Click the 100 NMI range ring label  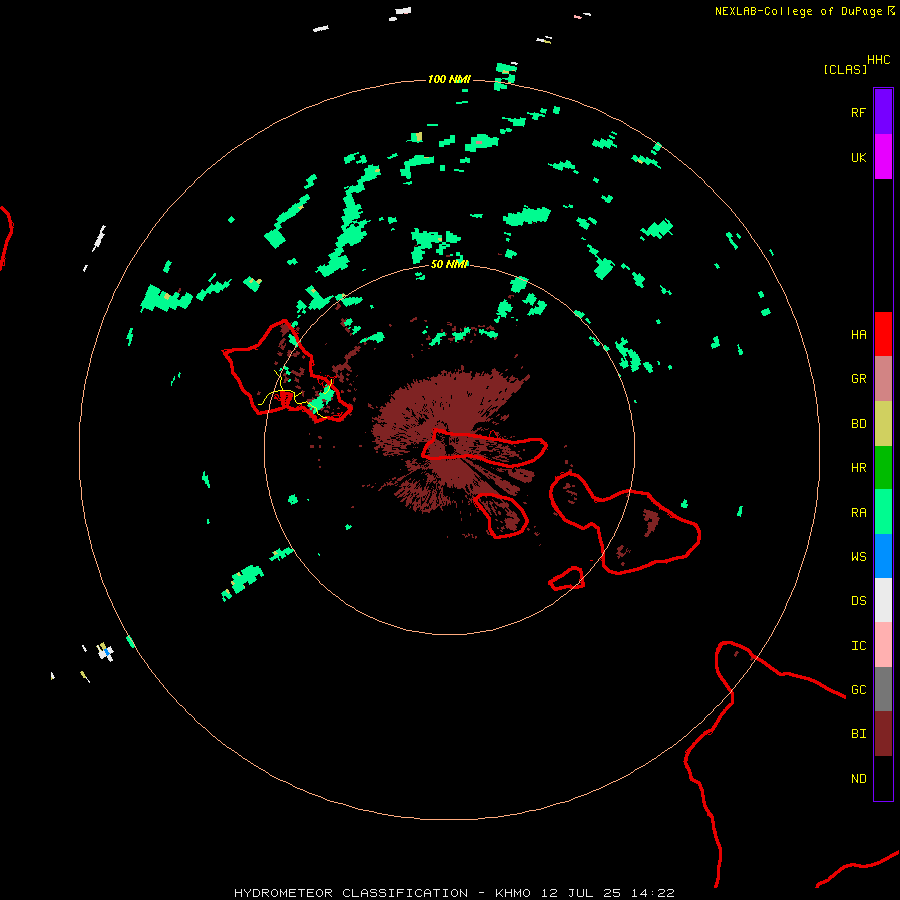(449, 79)
